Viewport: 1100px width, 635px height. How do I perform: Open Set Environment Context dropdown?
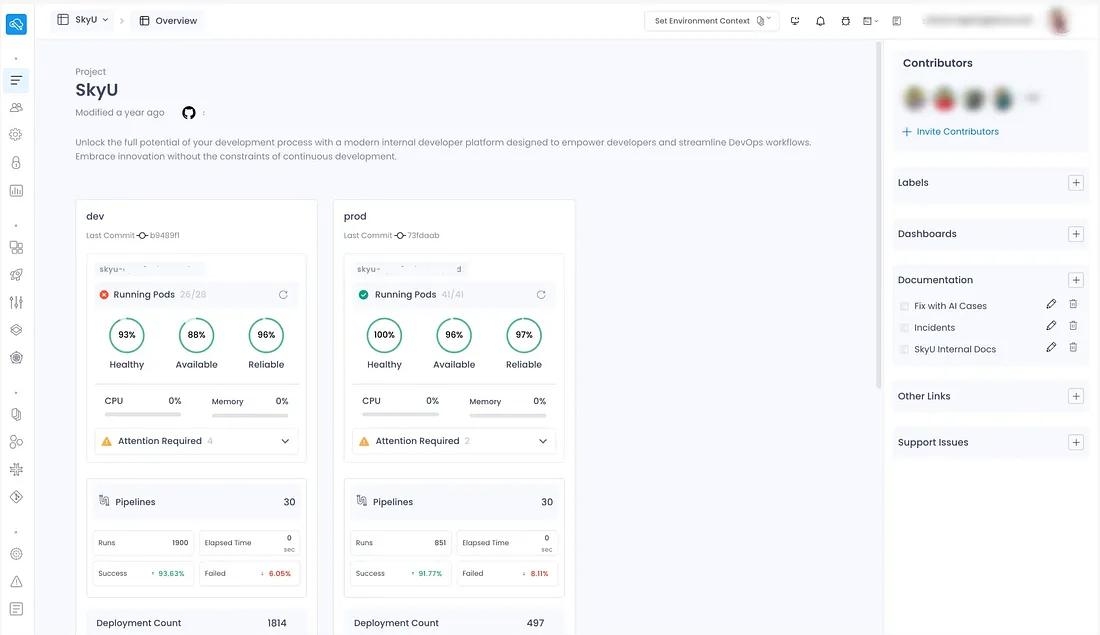point(711,21)
